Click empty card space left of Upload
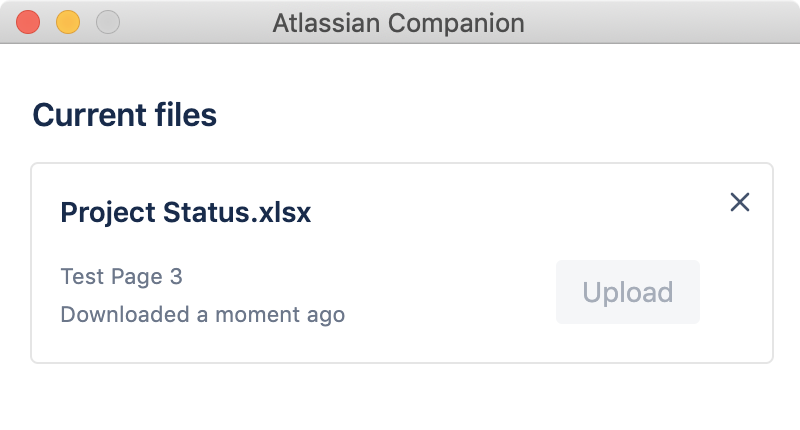 point(450,292)
